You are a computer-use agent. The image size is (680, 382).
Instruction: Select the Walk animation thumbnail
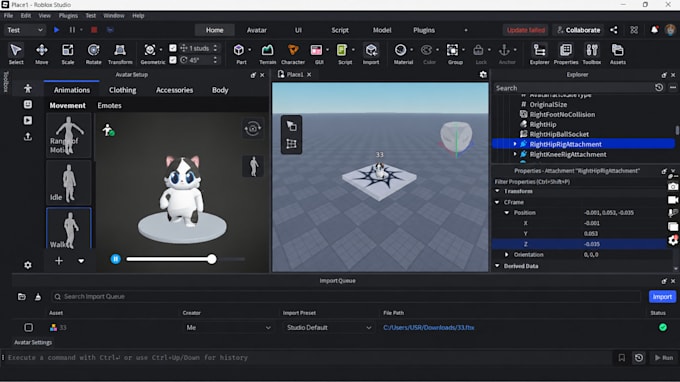69,228
